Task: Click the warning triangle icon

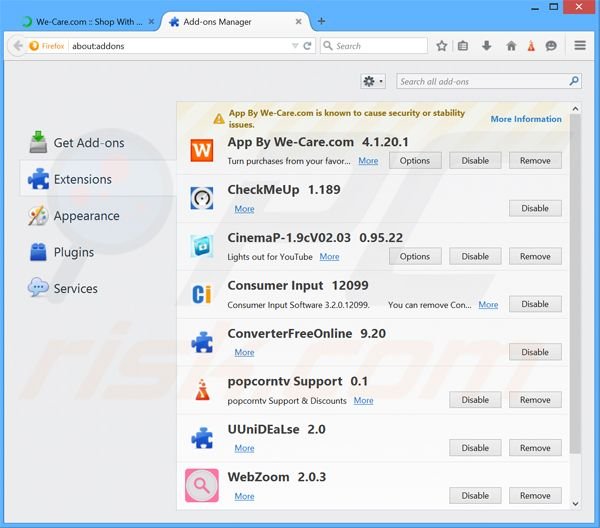Action: tap(219, 119)
